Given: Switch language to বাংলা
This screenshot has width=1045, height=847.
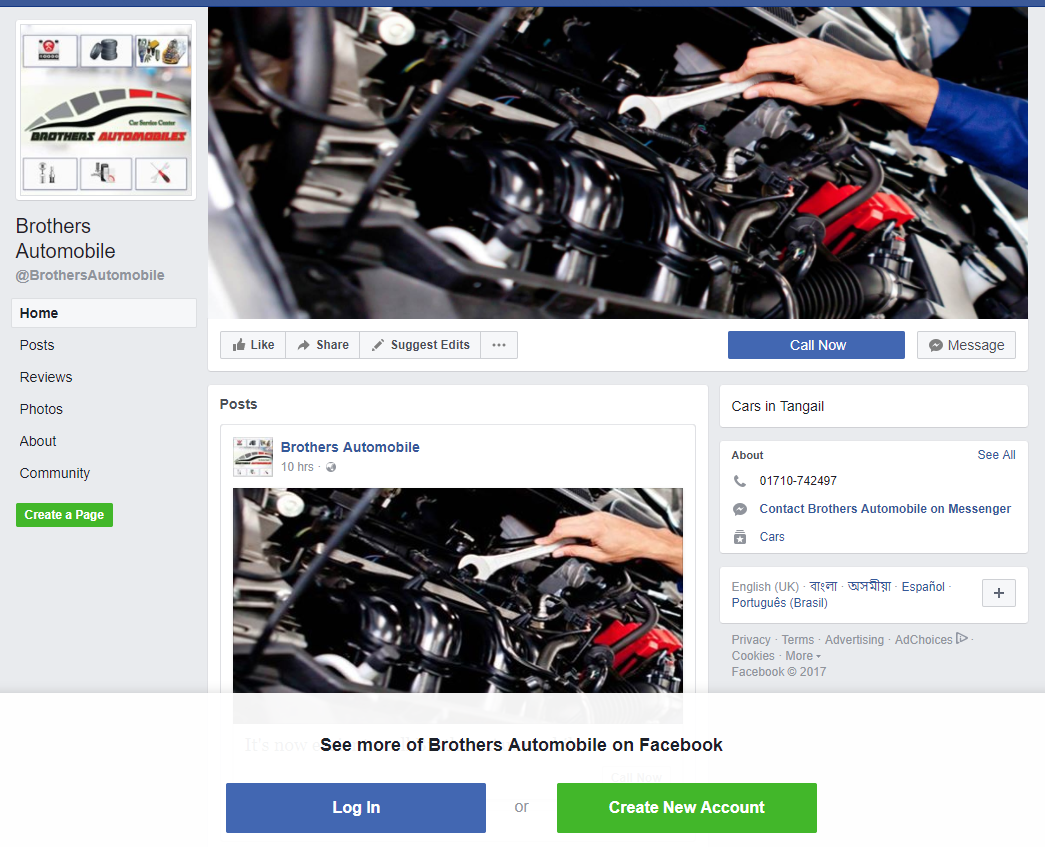Looking at the screenshot, I should pos(823,586).
